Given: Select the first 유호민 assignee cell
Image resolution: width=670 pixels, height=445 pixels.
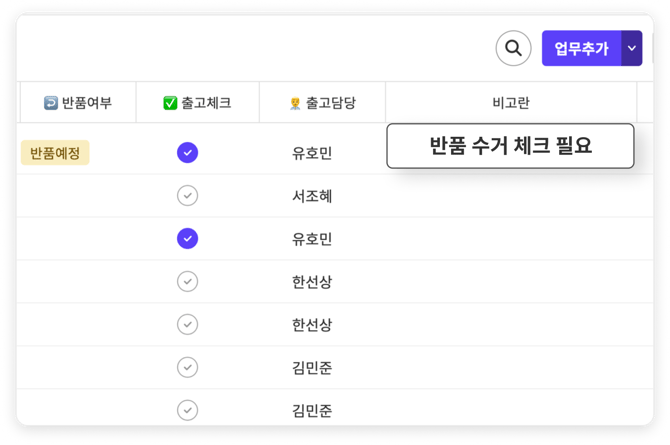Looking at the screenshot, I should coord(312,153).
